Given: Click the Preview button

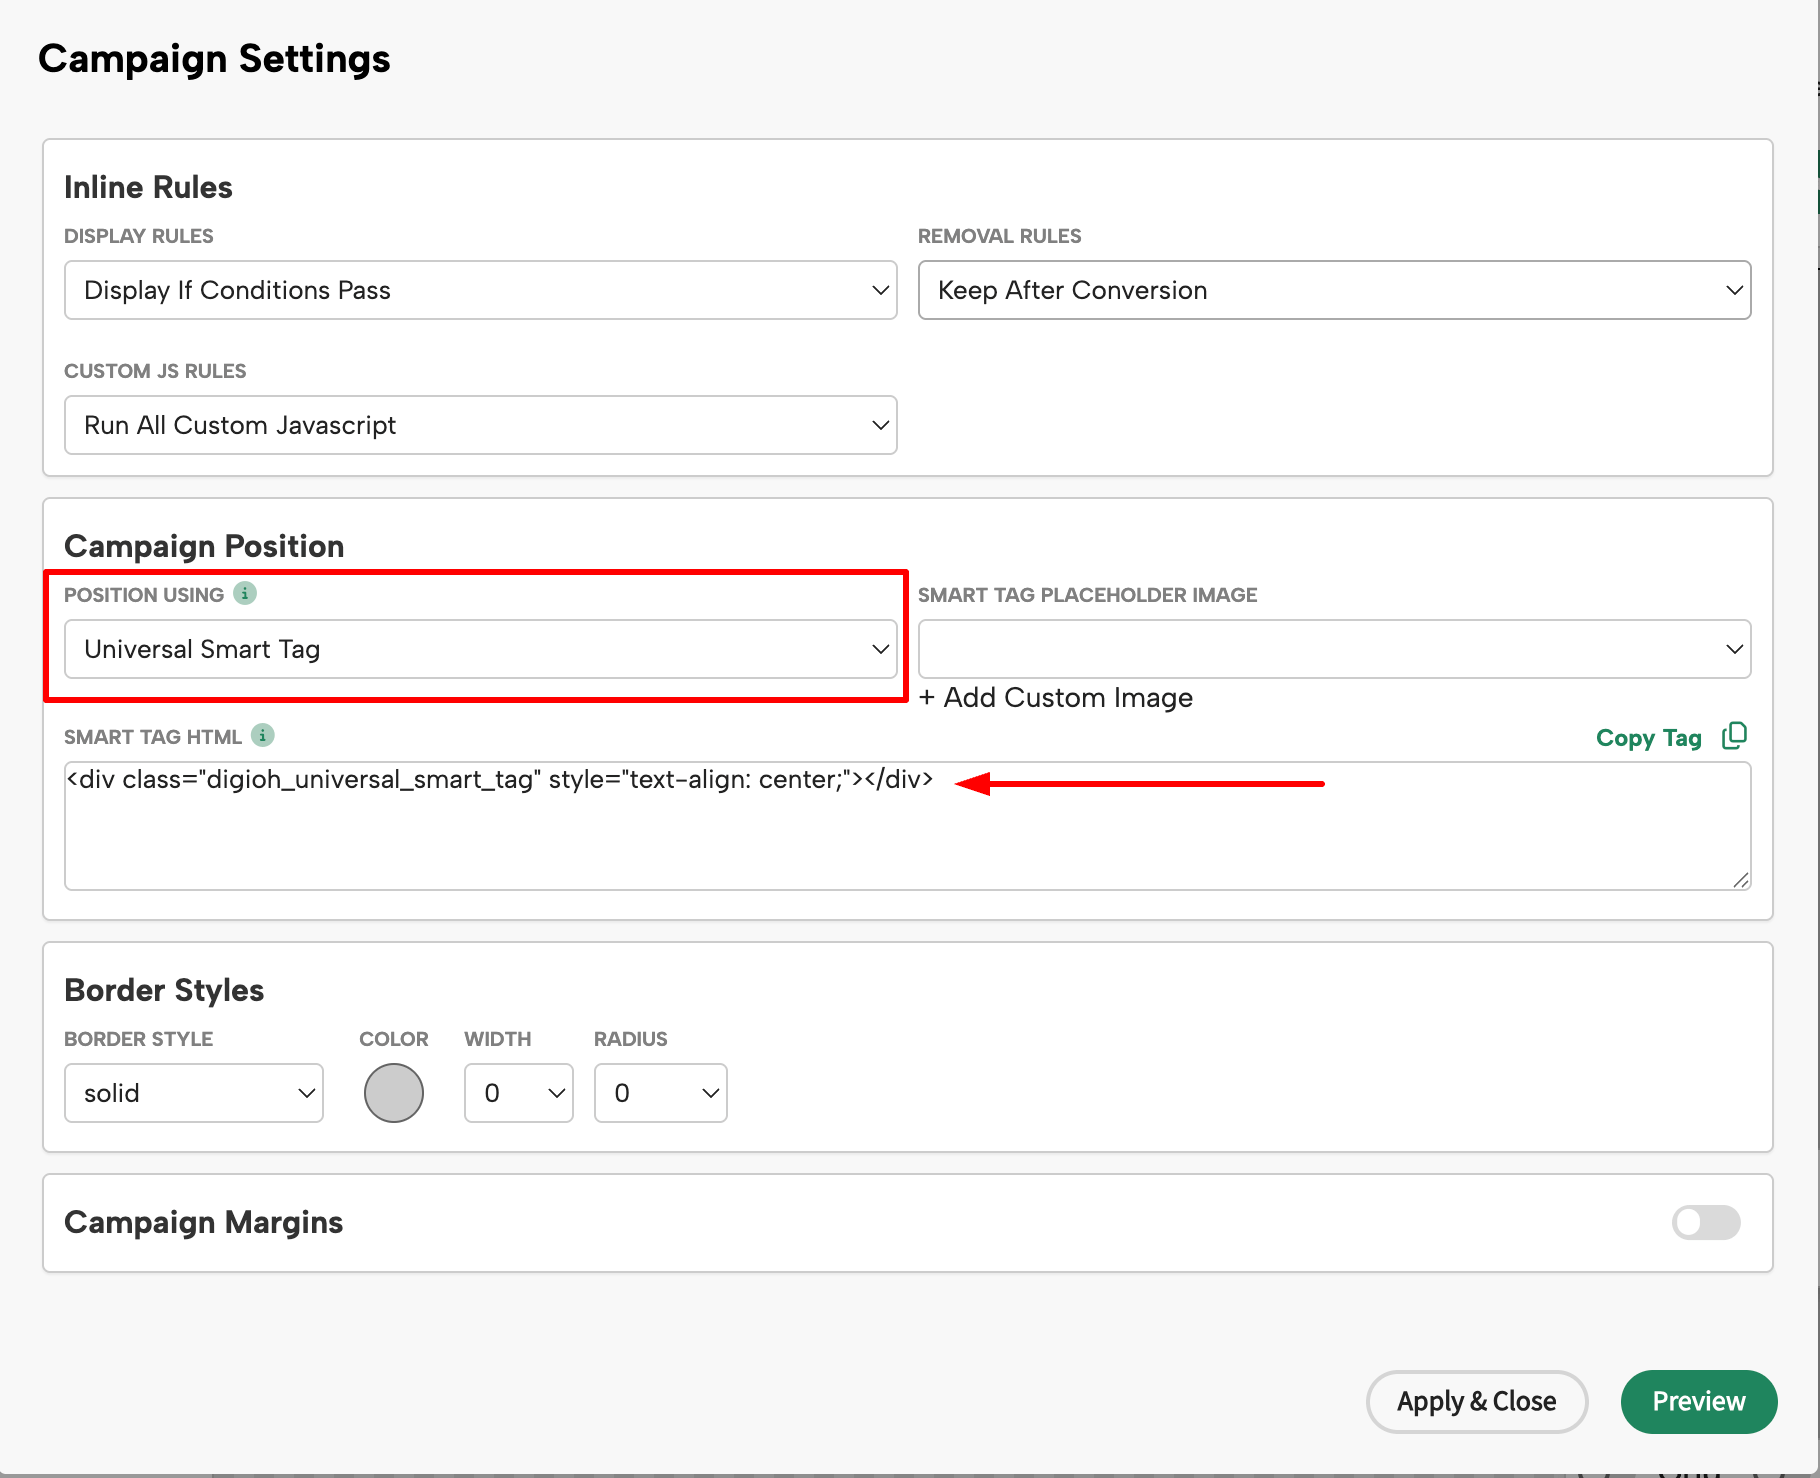Looking at the screenshot, I should (1697, 1401).
